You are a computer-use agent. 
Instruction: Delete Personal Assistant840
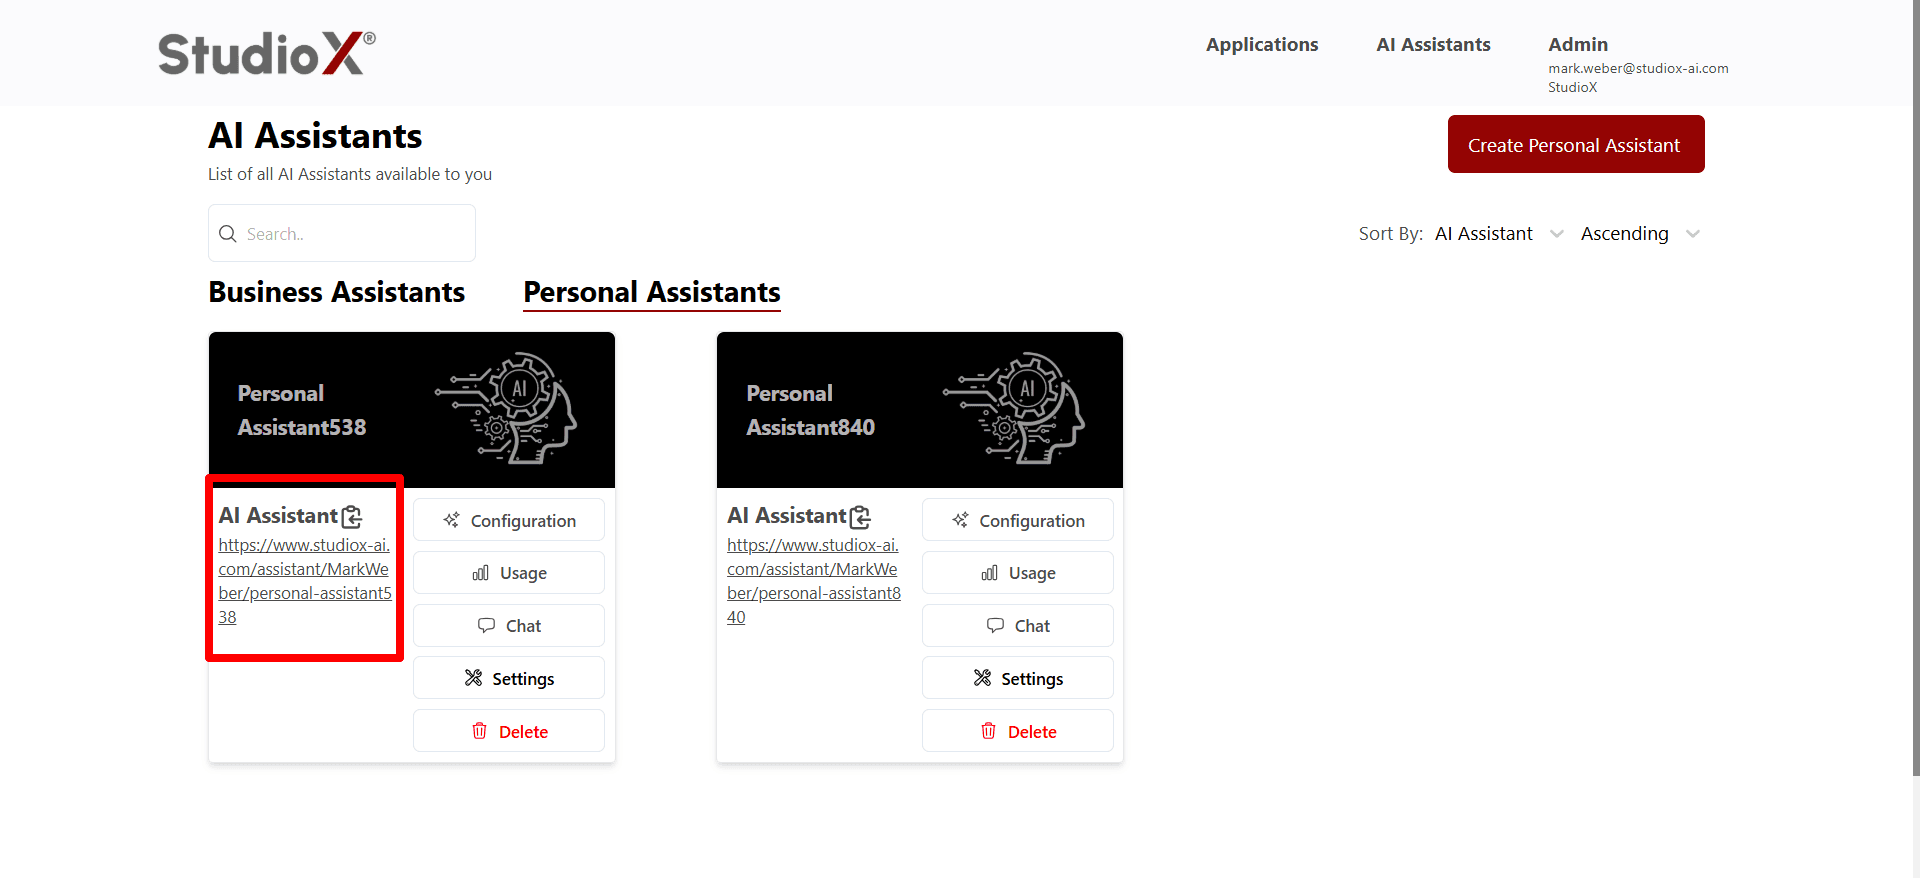click(1017, 732)
